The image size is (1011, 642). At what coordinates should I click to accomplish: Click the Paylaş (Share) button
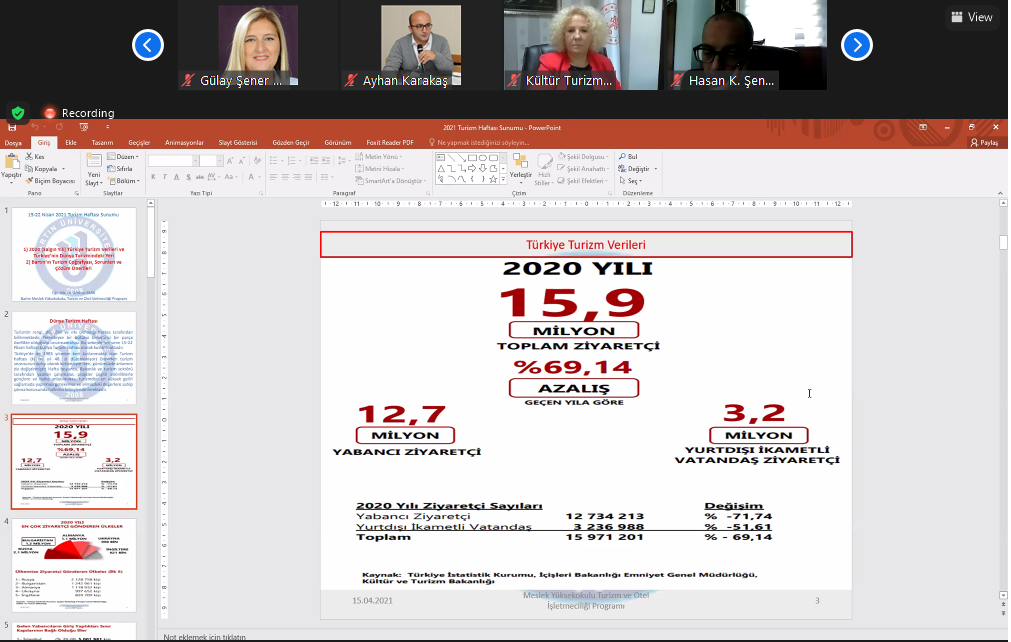(984, 143)
